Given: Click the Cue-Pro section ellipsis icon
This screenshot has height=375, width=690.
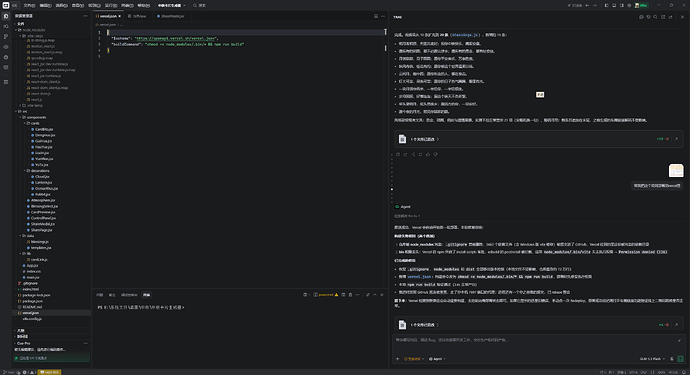Looking at the screenshot, I should [x=85, y=343].
